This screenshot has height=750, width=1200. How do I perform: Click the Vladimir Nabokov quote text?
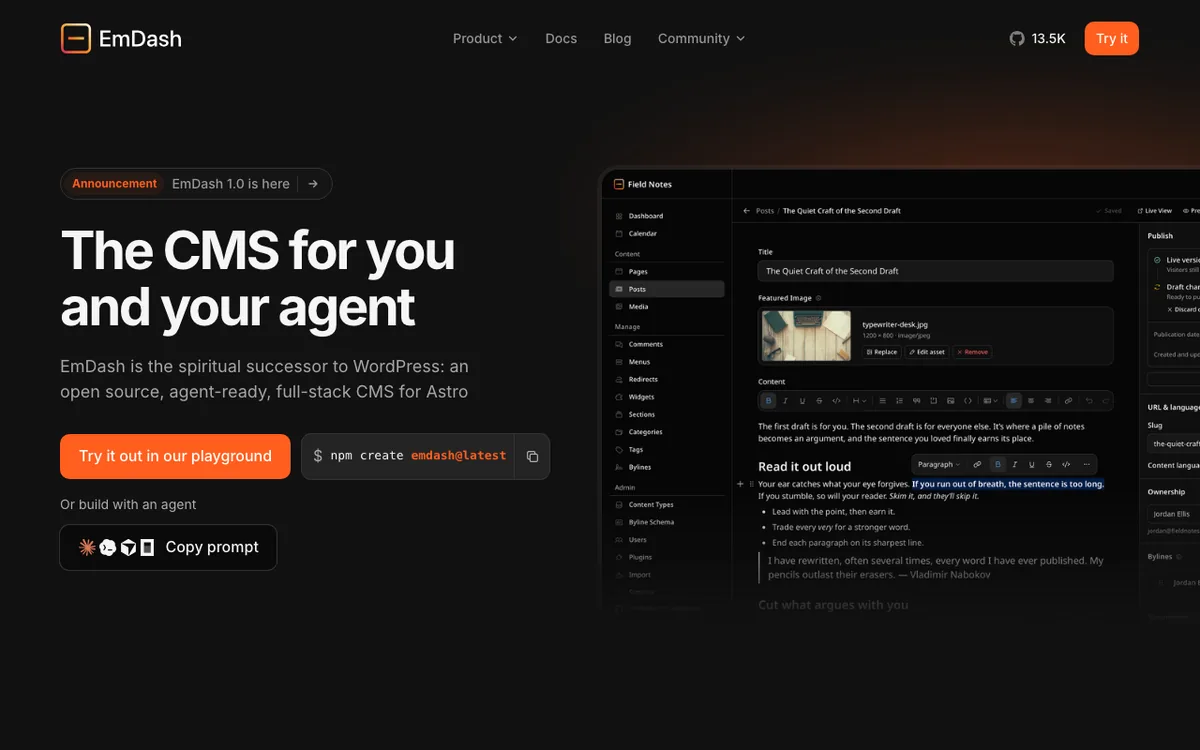[x=935, y=568]
